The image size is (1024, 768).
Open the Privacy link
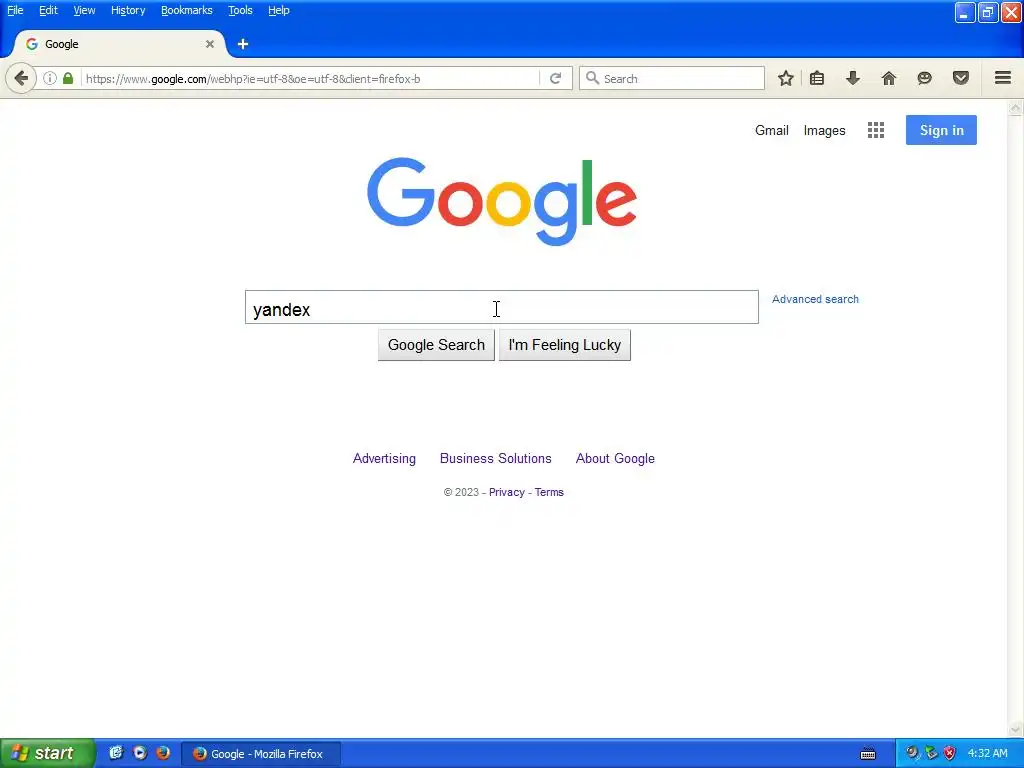point(507,492)
